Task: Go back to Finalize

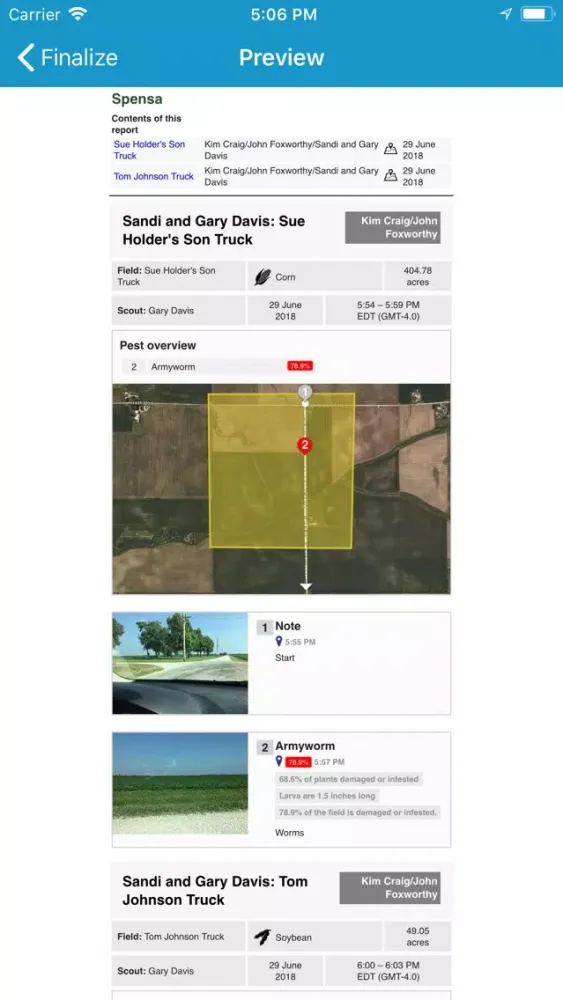Action: click(x=68, y=58)
